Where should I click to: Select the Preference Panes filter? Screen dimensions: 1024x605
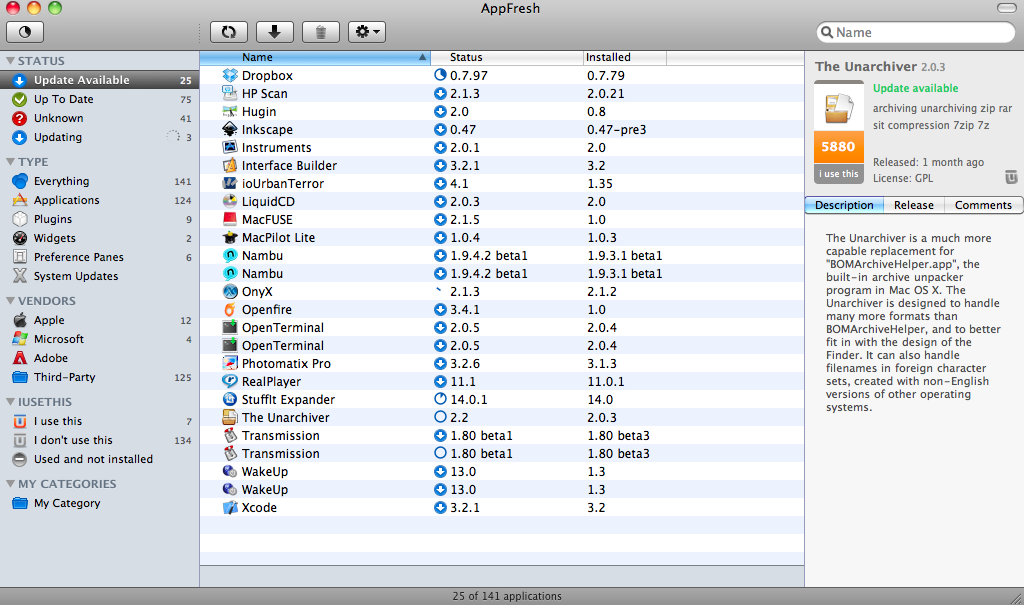tap(99, 257)
